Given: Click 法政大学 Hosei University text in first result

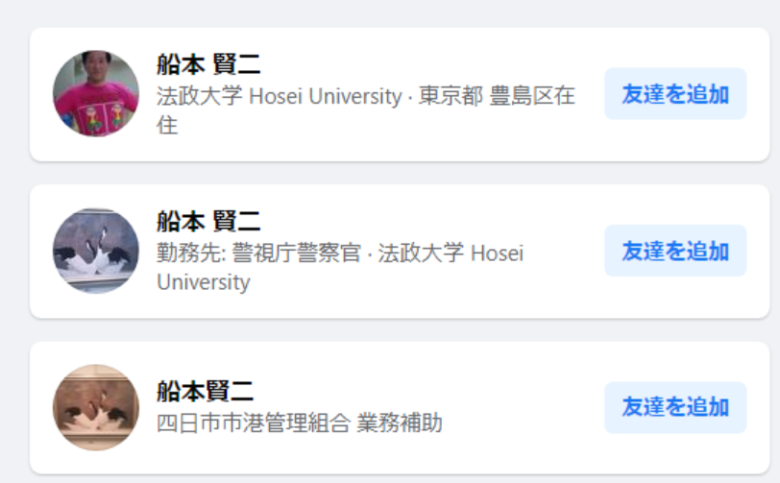Looking at the screenshot, I should coord(279,96).
